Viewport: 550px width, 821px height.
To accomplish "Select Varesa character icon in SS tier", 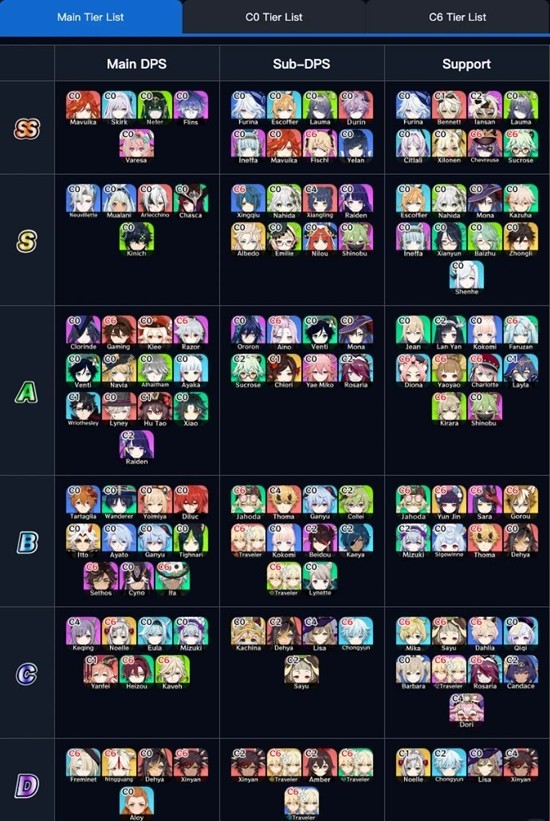I will (x=137, y=147).
